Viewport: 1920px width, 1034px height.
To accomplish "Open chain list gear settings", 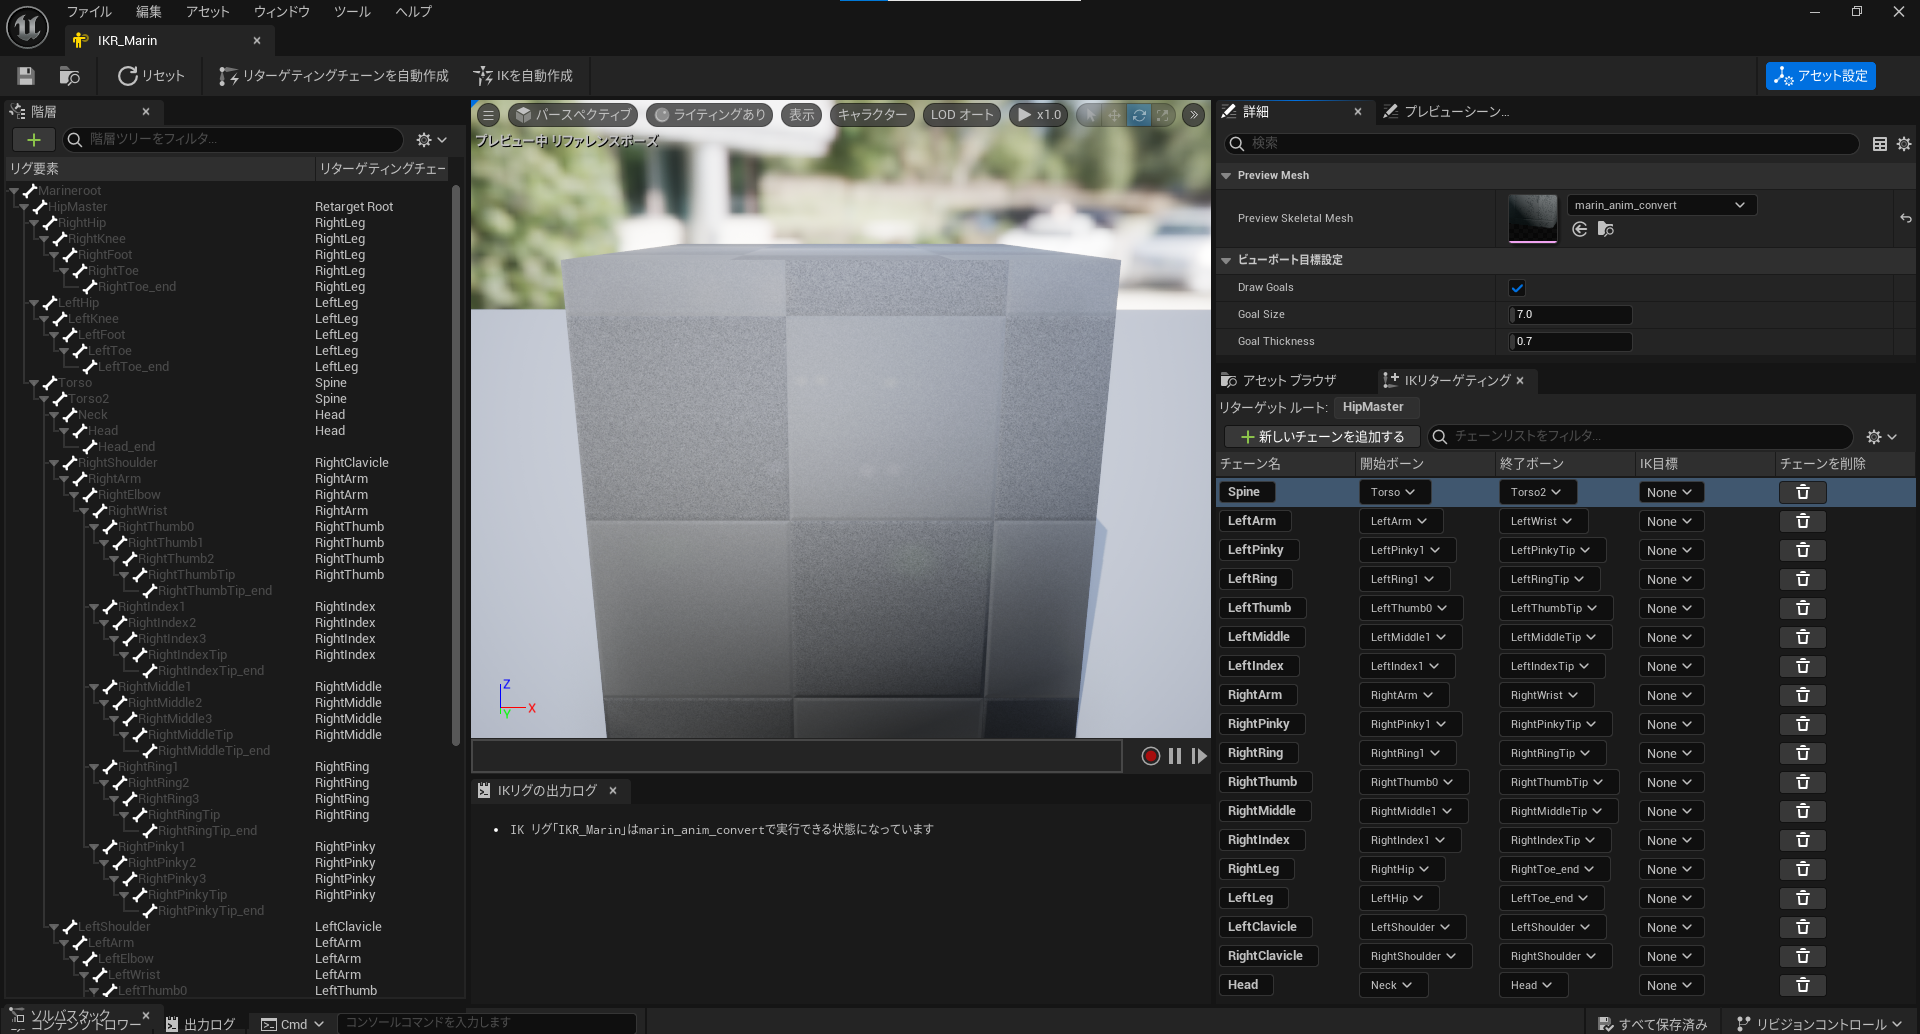I will pyautogui.click(x=1881, y=437).
